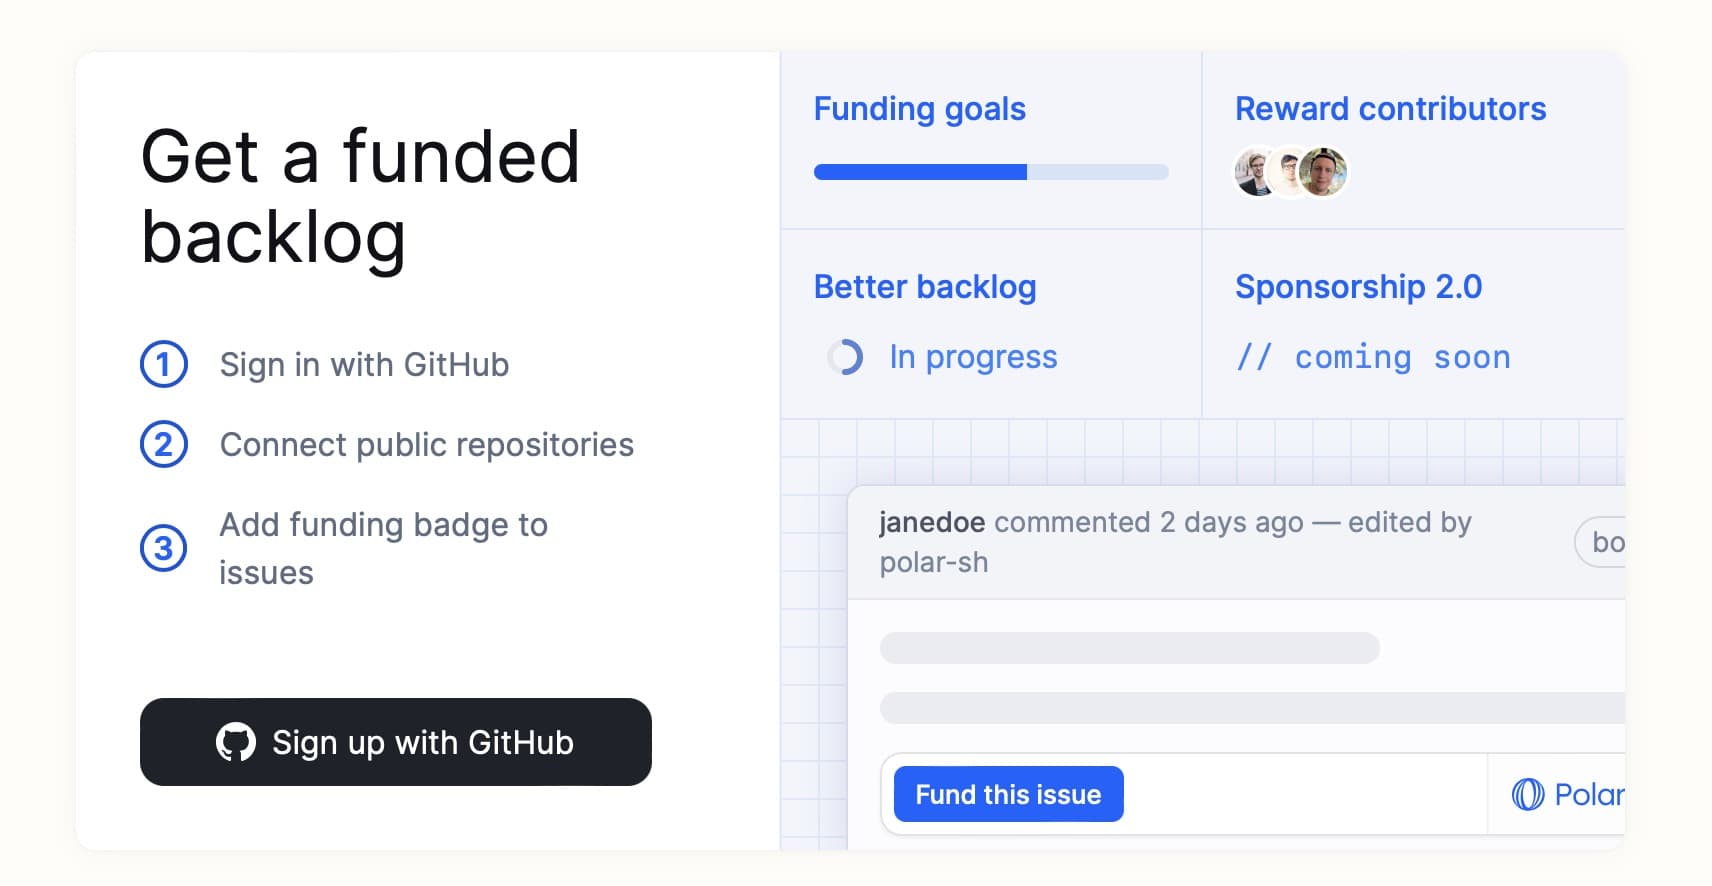
Task: Click the step 2 circled number icon
Action: [164, 444]
